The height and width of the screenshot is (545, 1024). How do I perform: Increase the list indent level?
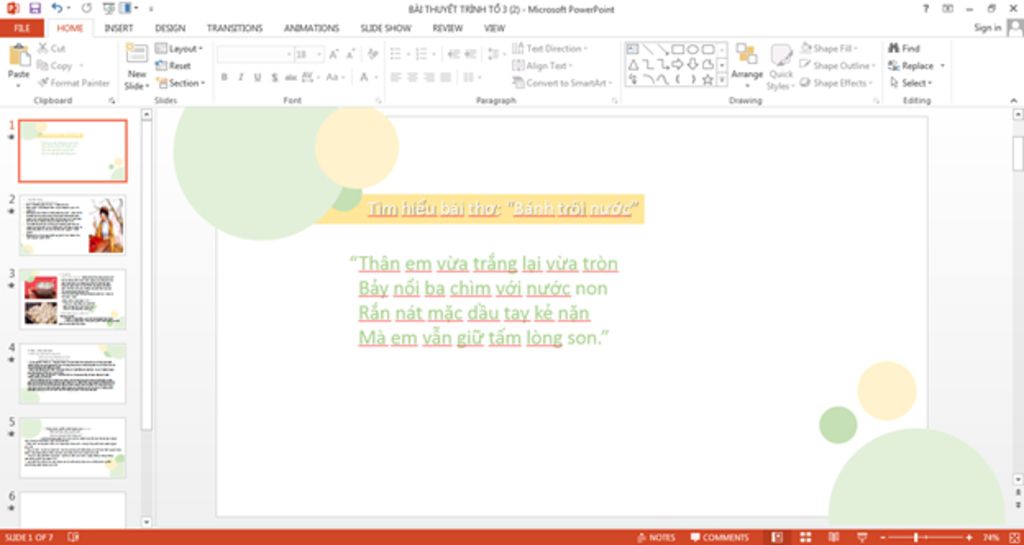click(472, 54)
